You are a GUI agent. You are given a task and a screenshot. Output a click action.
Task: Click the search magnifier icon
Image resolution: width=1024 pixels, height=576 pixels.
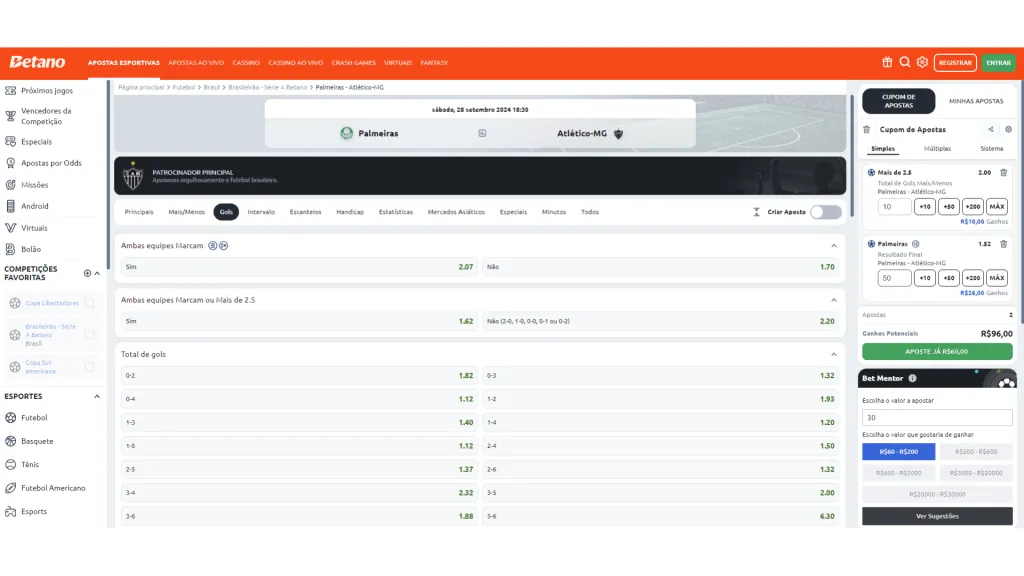(905, 62)
